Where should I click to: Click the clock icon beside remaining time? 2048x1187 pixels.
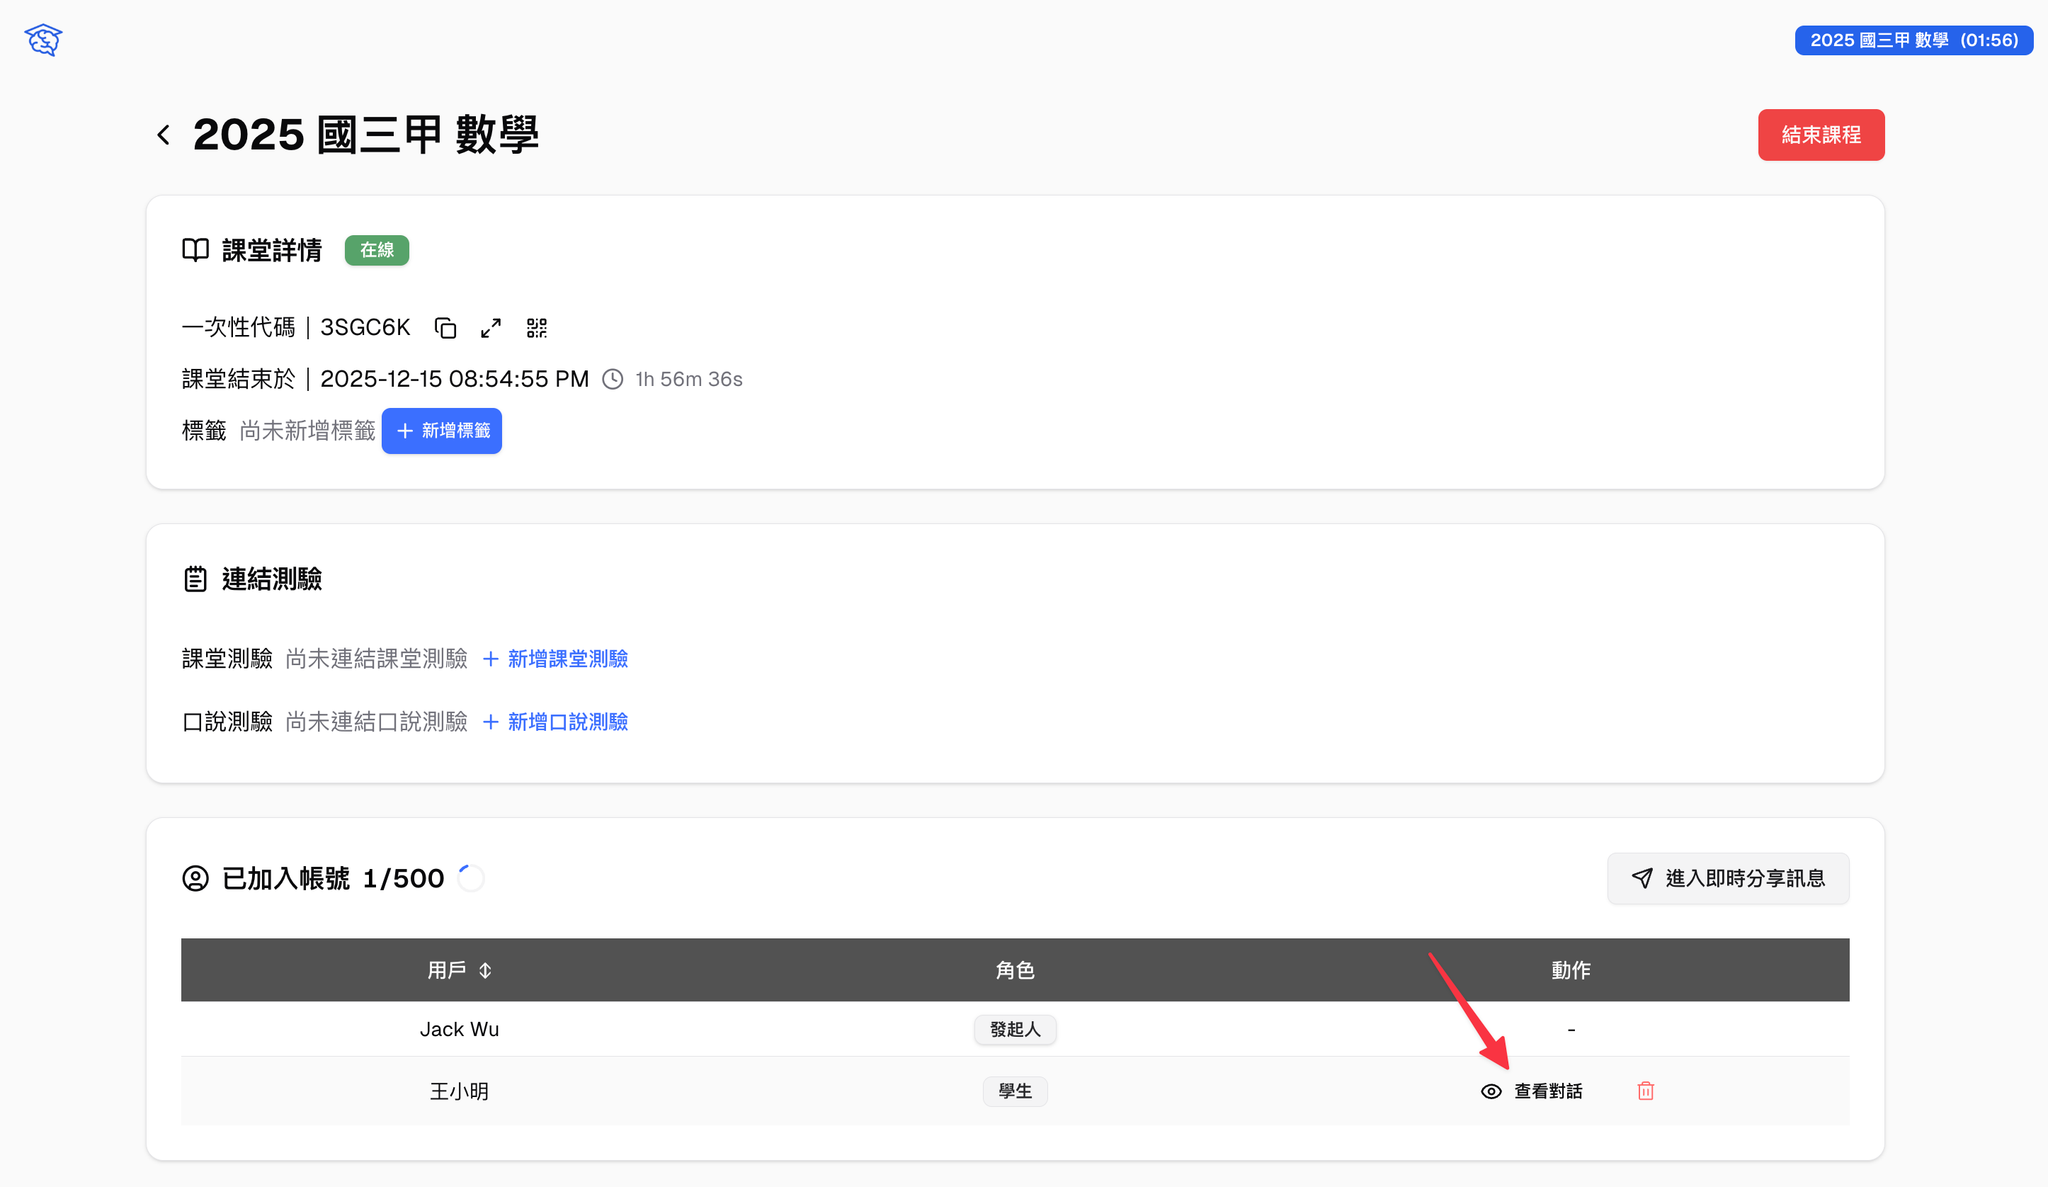(x=613, y=379)
